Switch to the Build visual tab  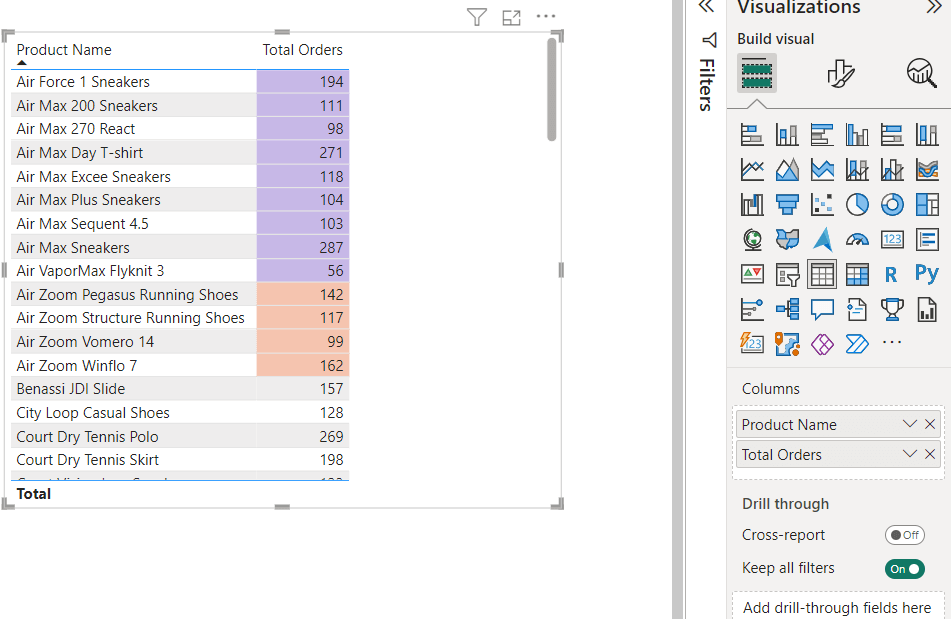757,73
